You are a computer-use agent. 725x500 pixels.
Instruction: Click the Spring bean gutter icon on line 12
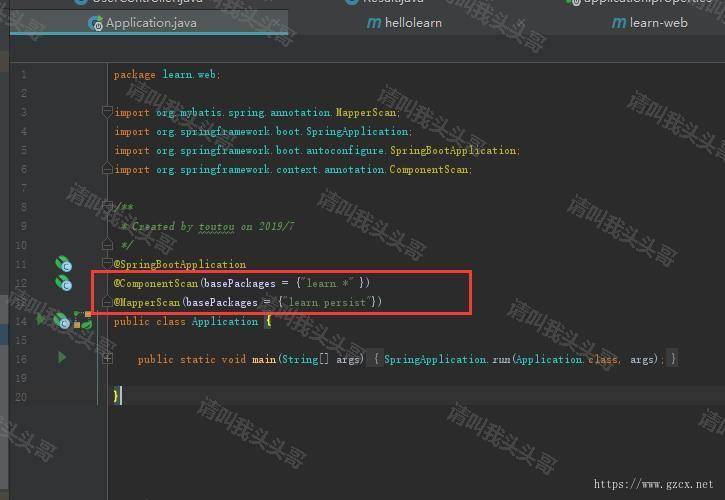(63, 283)
